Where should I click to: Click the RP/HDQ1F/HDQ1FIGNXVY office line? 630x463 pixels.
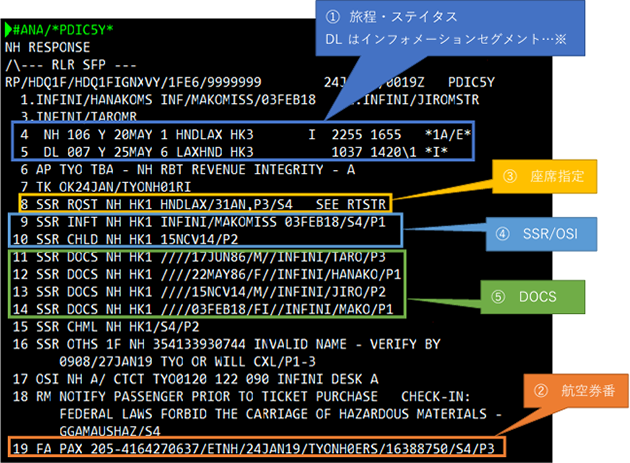tap(133, 82)
